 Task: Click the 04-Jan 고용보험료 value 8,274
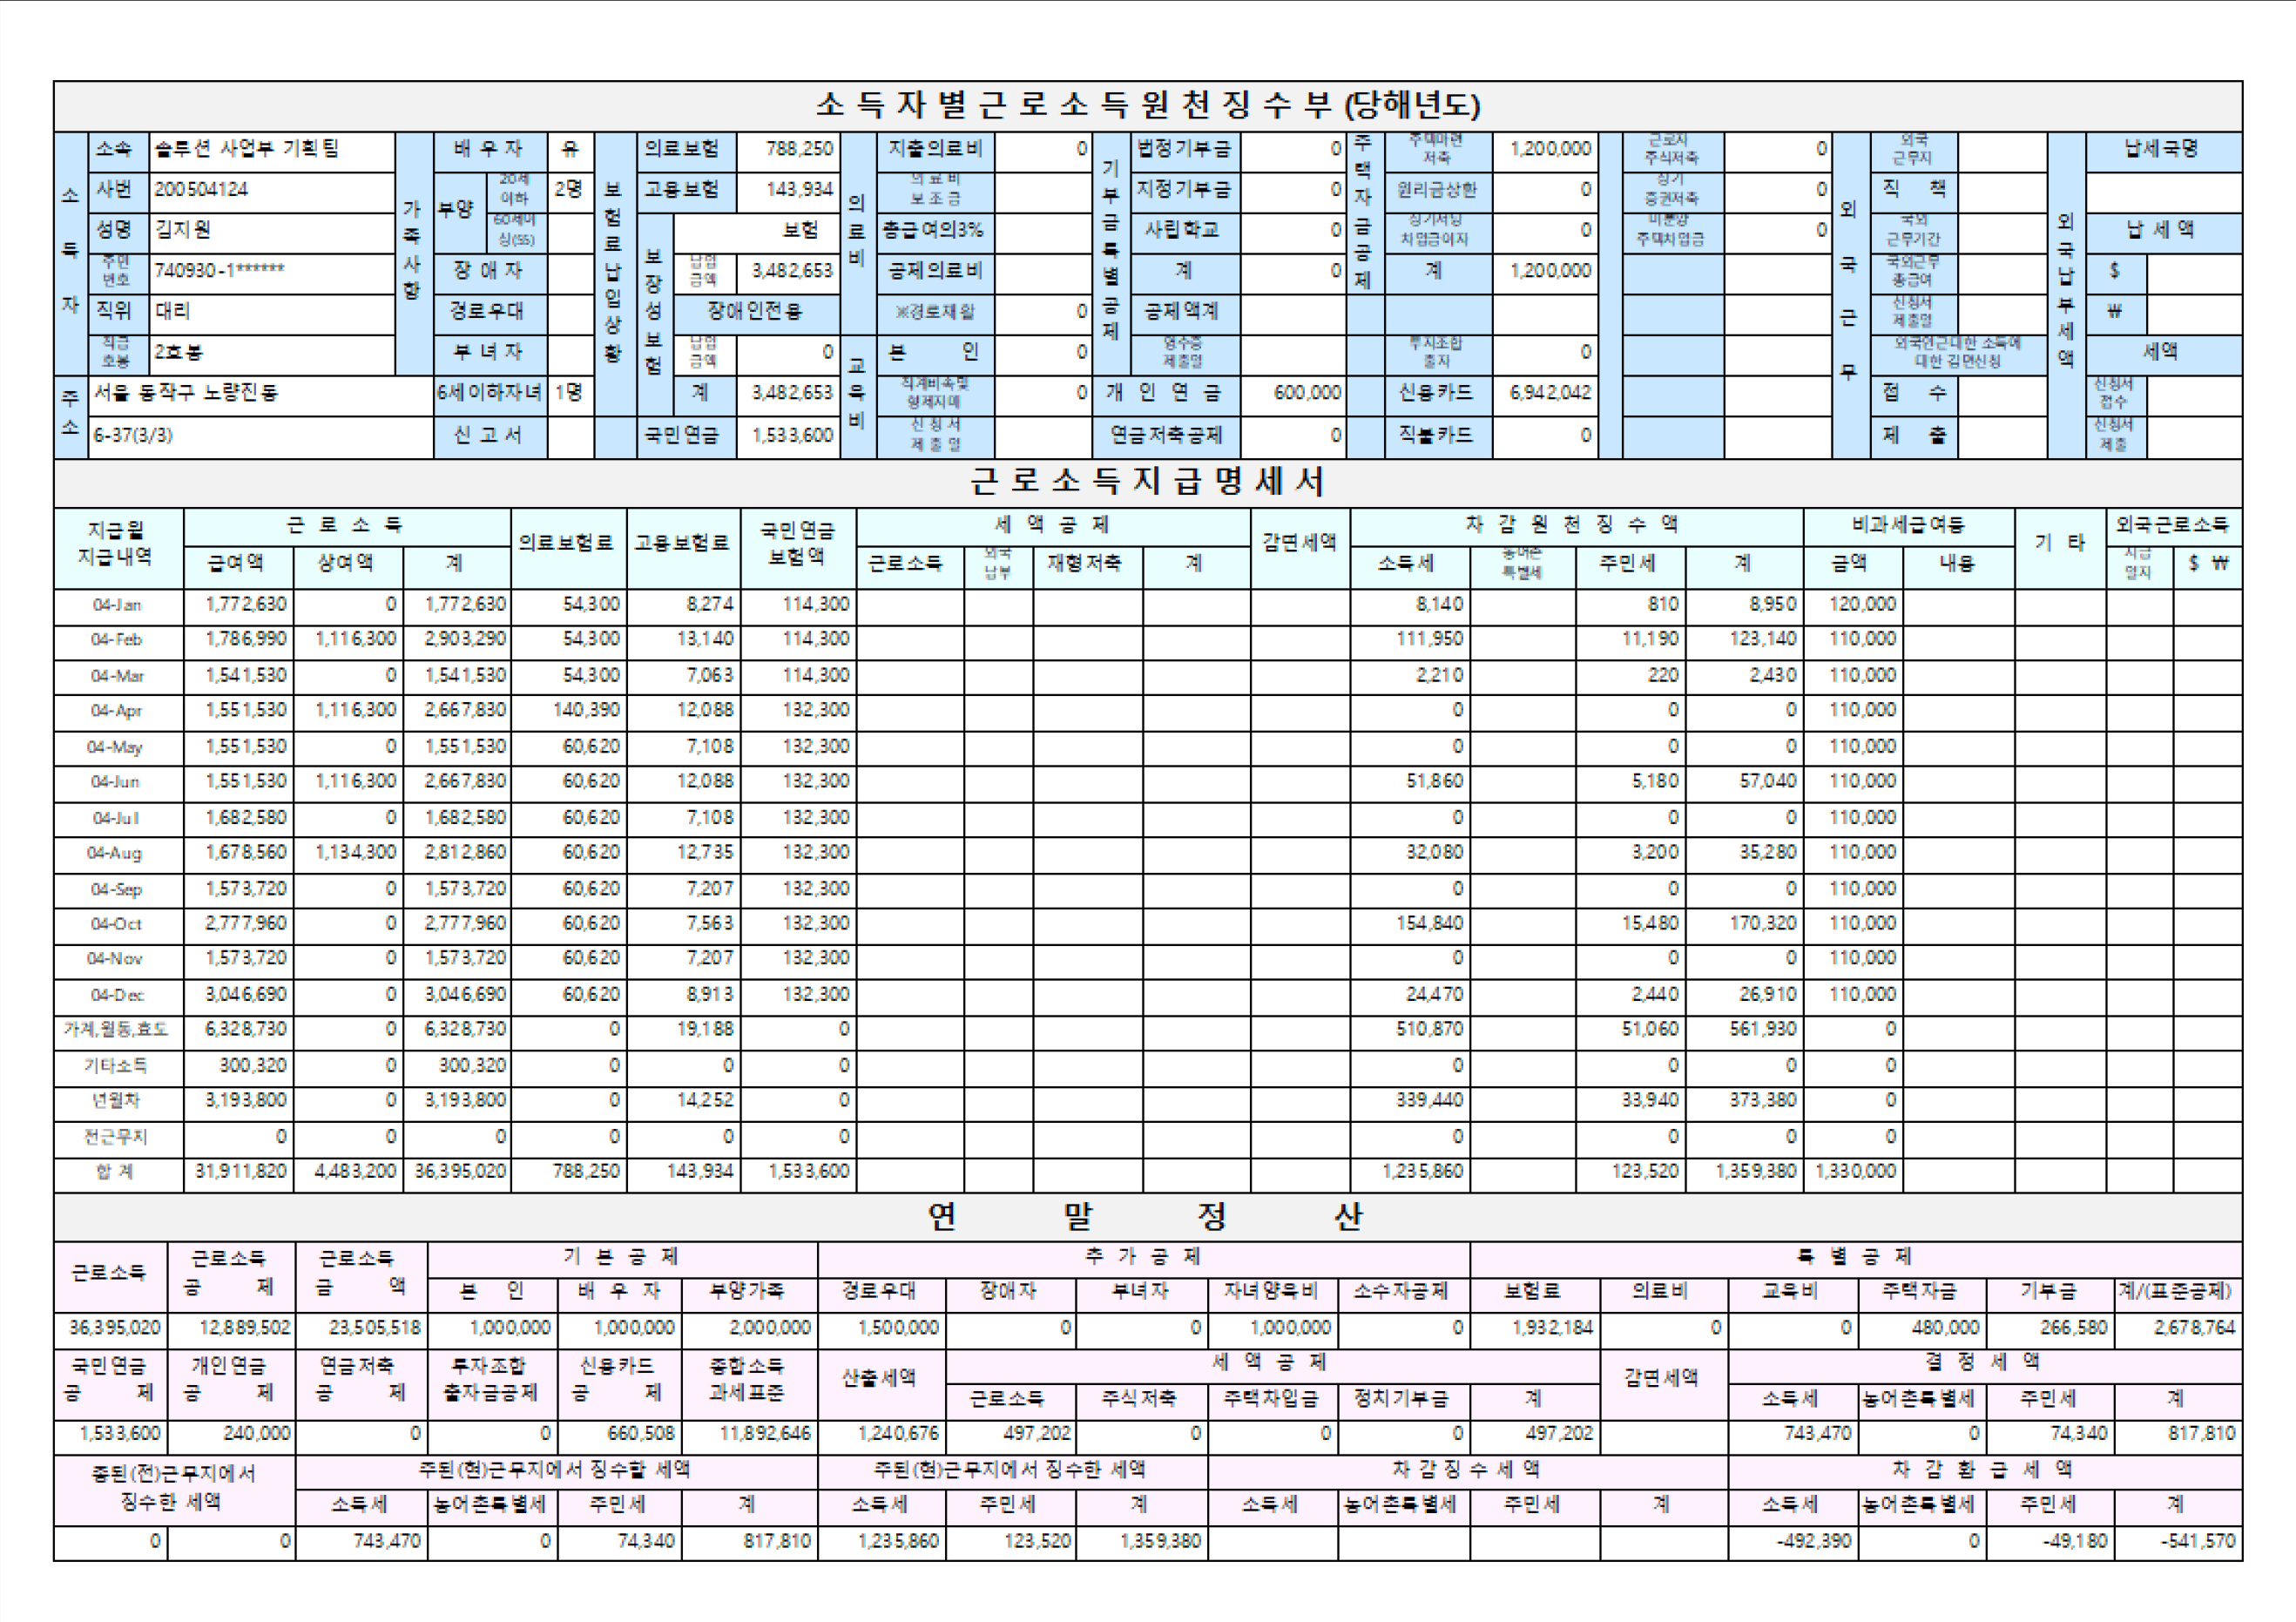[x=710, y=605]
